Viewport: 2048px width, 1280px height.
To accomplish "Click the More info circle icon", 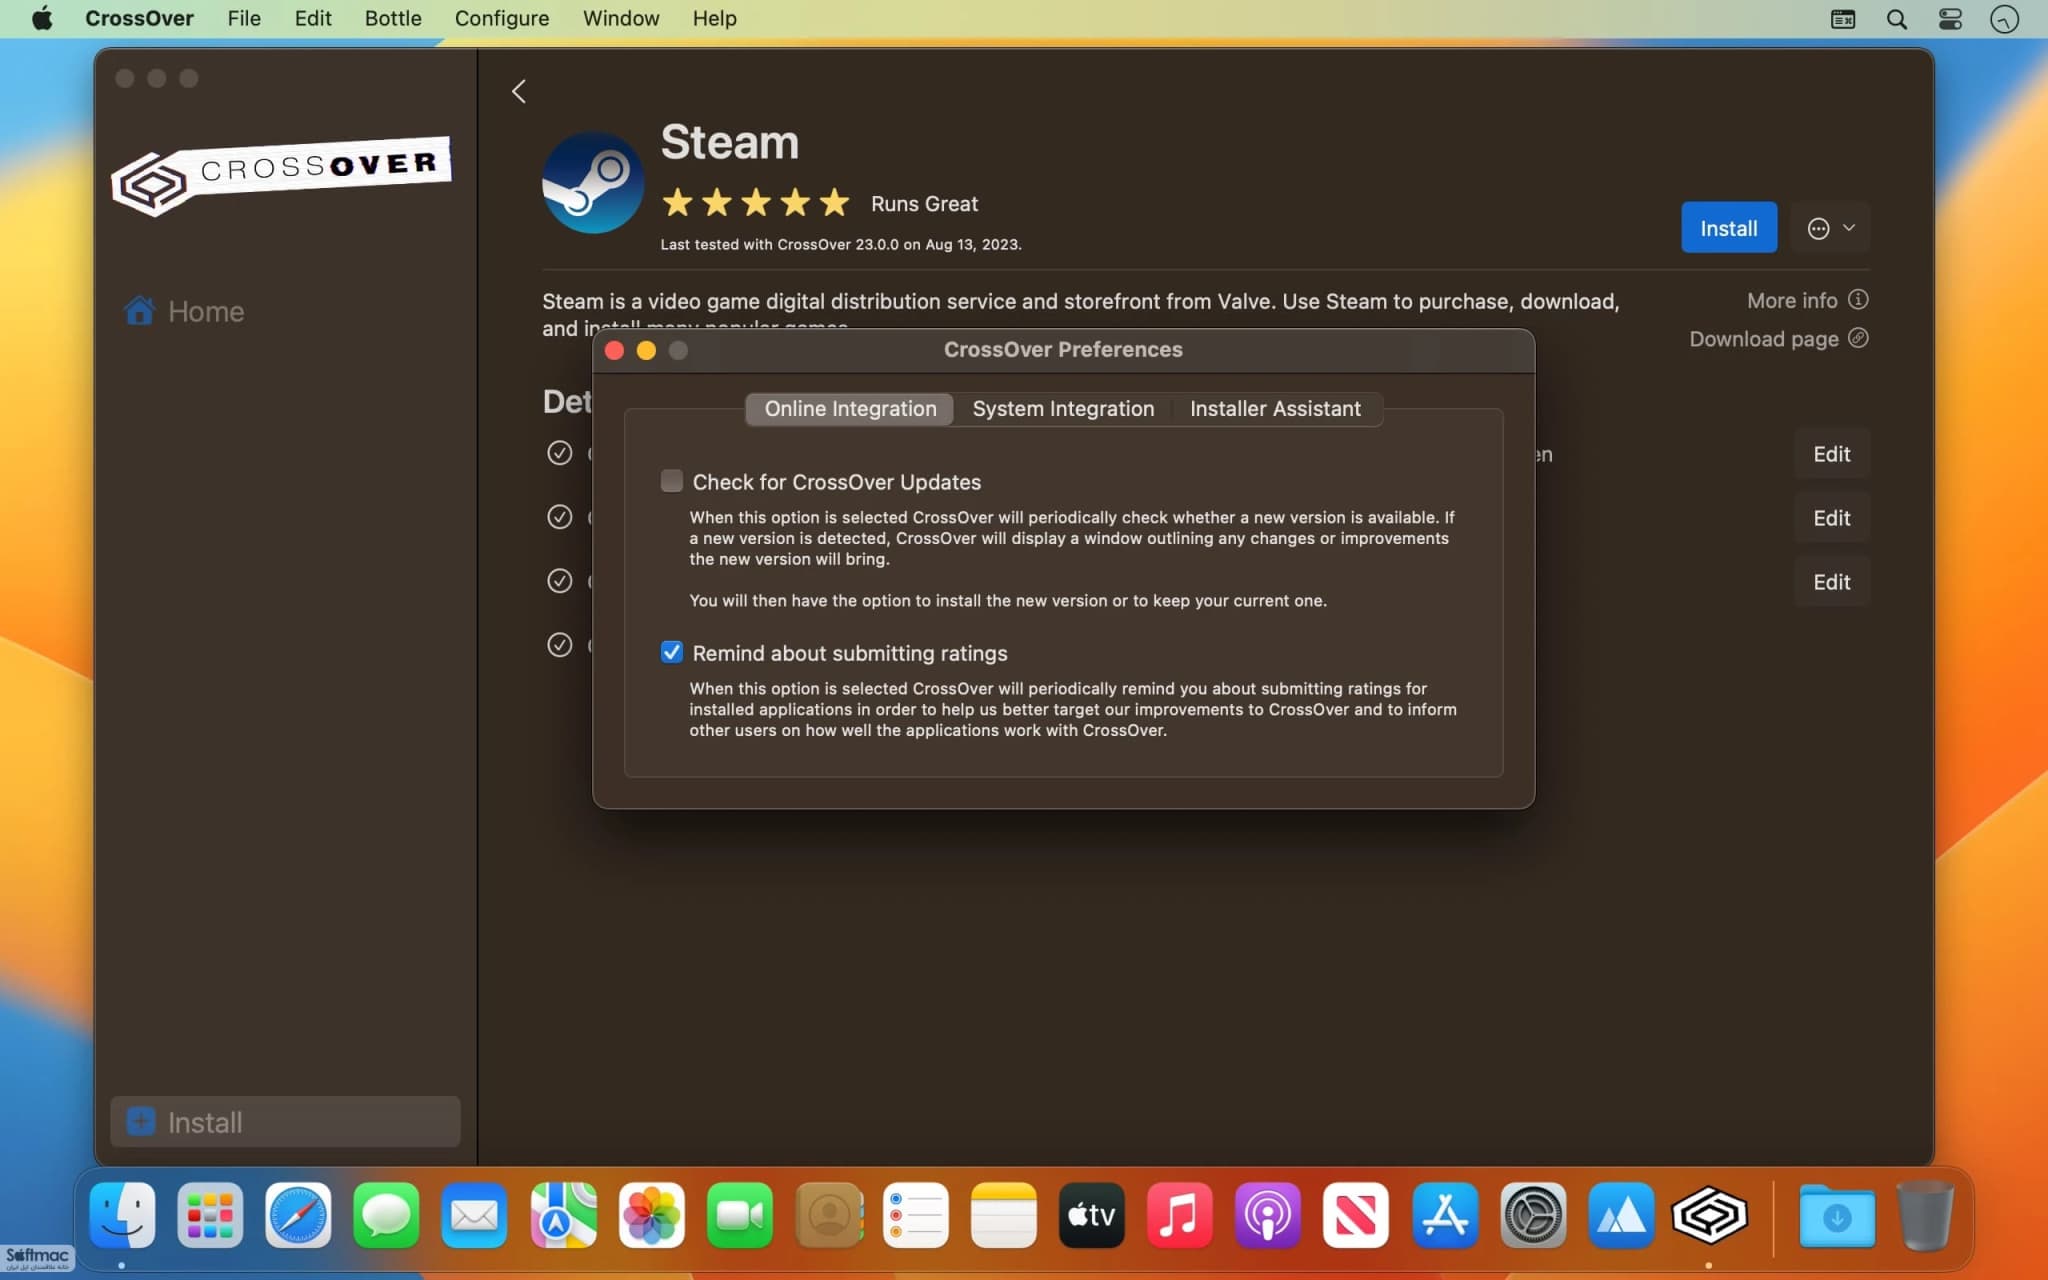I will (1858, 299).
